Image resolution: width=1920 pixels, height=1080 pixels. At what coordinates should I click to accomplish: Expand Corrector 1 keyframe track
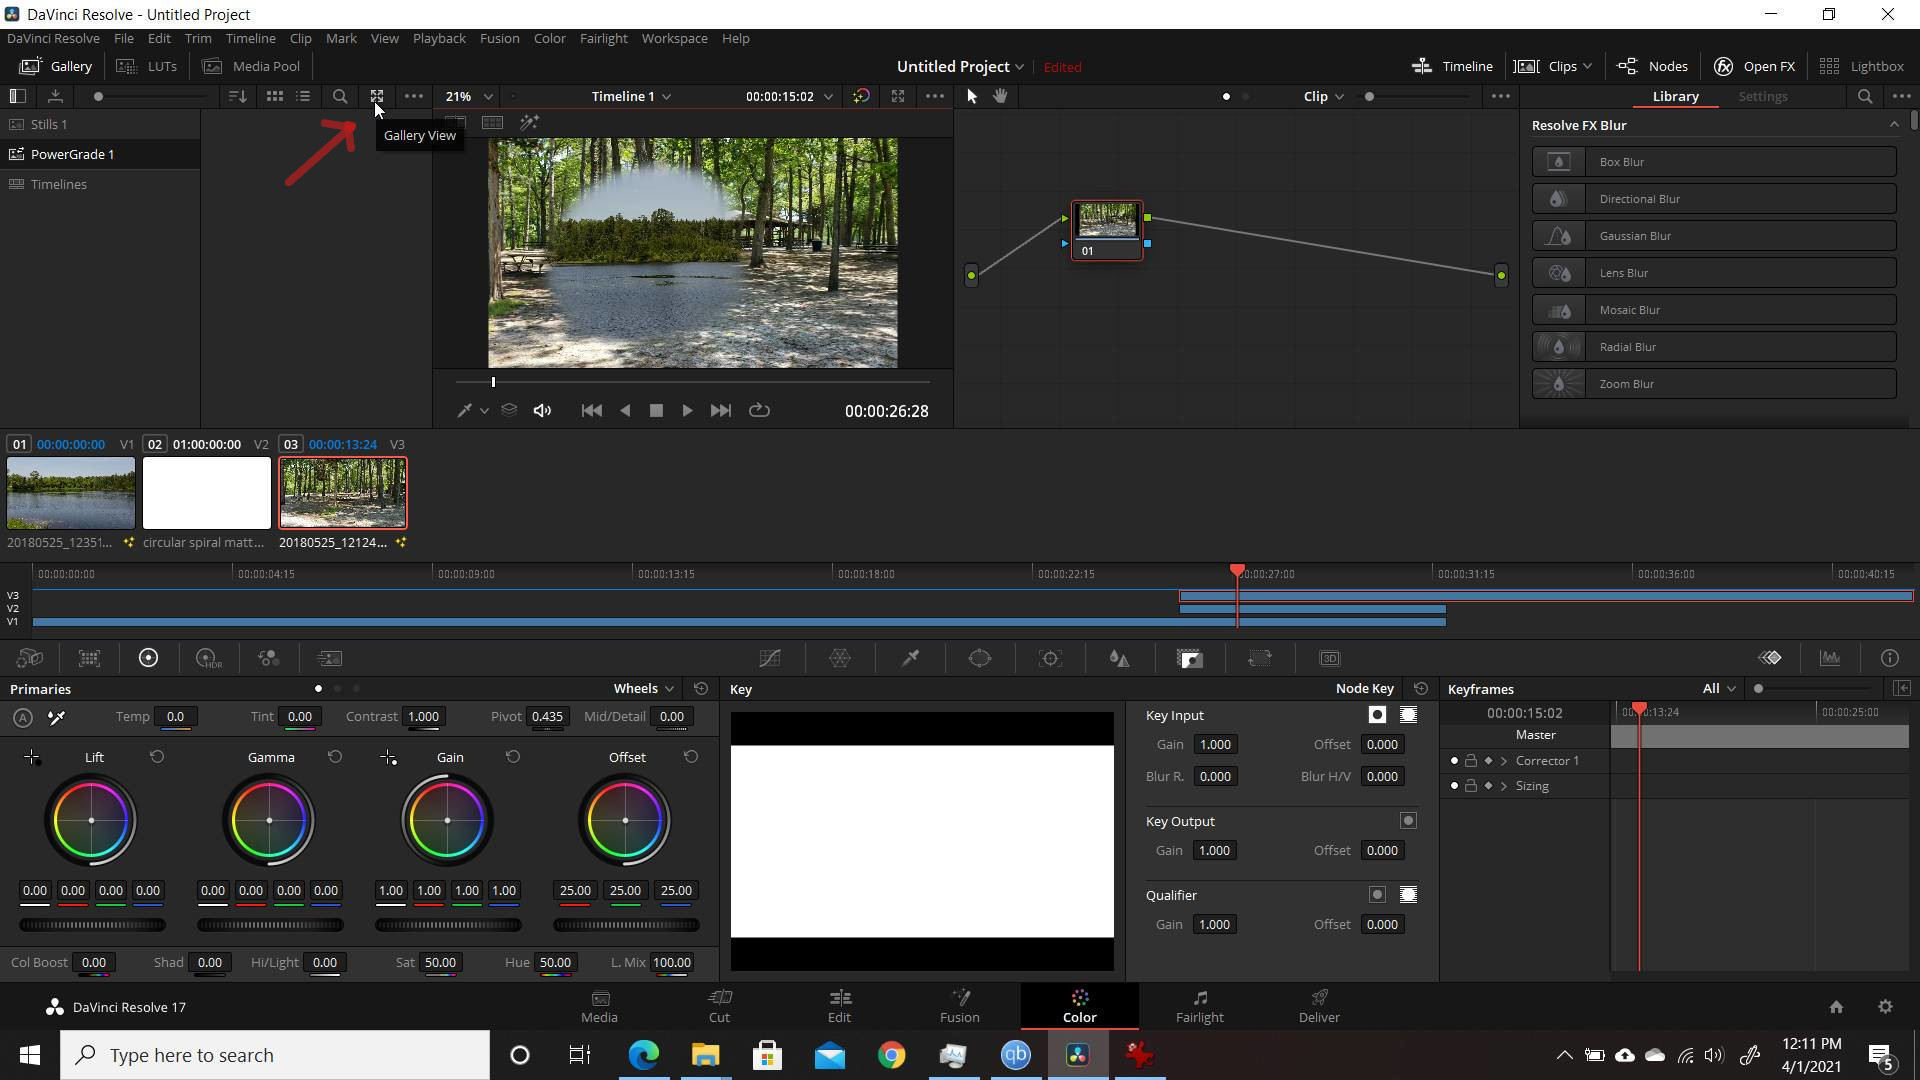[x=1504, y=761]
